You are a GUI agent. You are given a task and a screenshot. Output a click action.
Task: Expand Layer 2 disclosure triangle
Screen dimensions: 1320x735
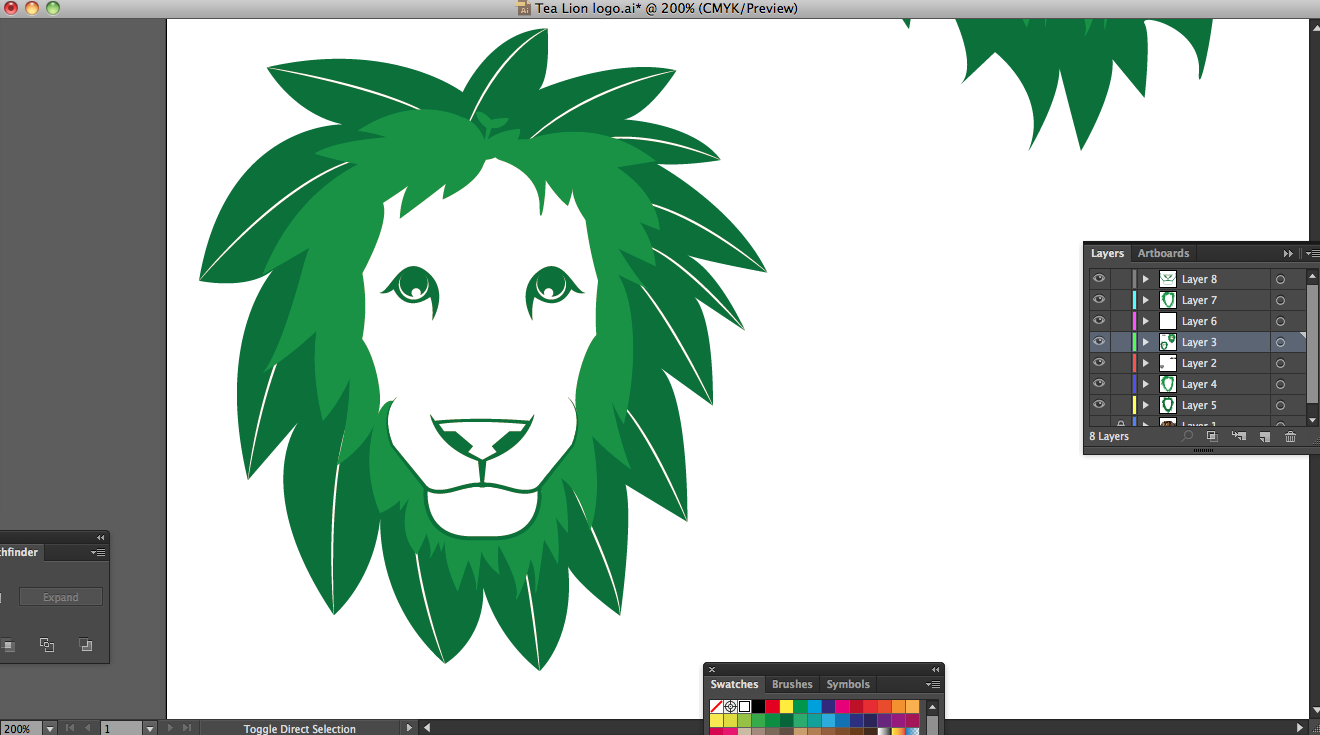point(1146,363)
